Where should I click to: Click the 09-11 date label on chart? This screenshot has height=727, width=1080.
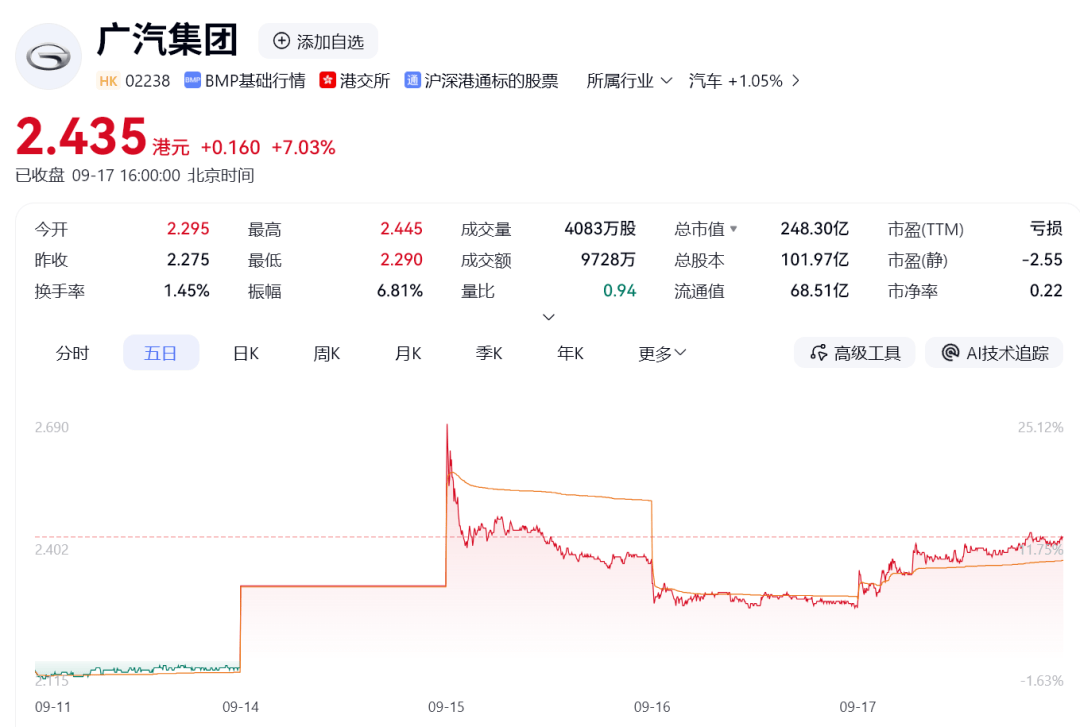(x=52, y=707)
